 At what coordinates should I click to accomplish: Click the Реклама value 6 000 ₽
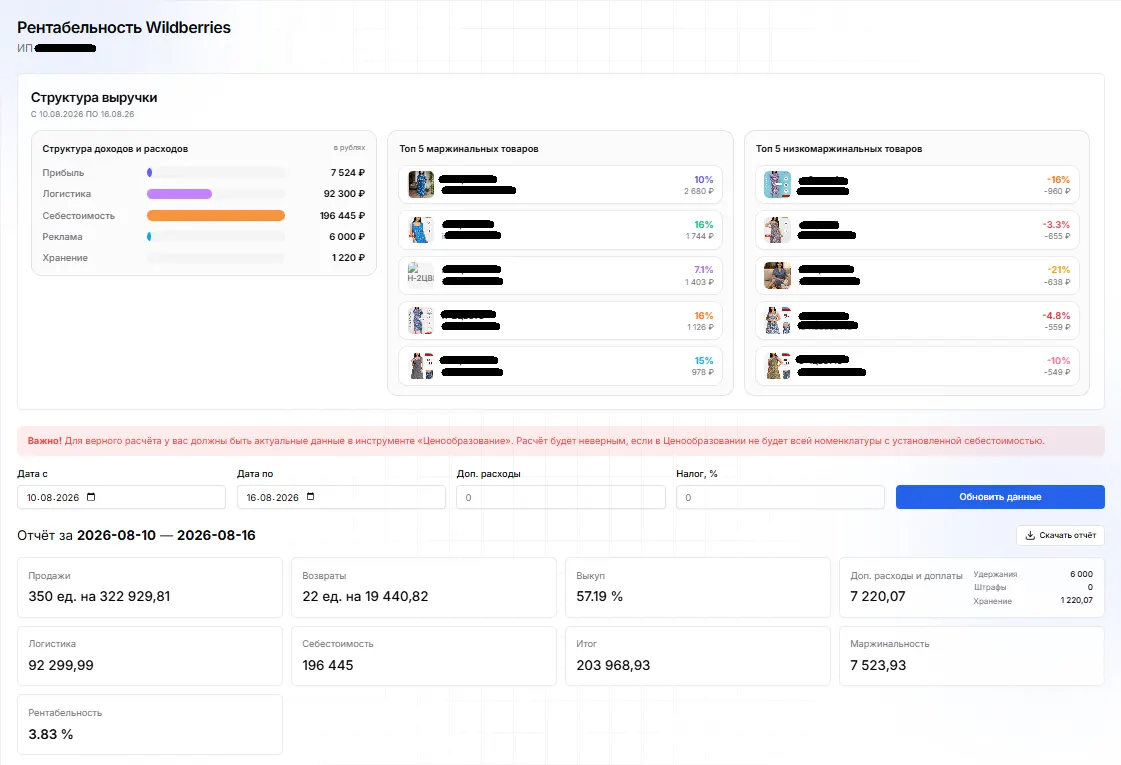(347, 237)
